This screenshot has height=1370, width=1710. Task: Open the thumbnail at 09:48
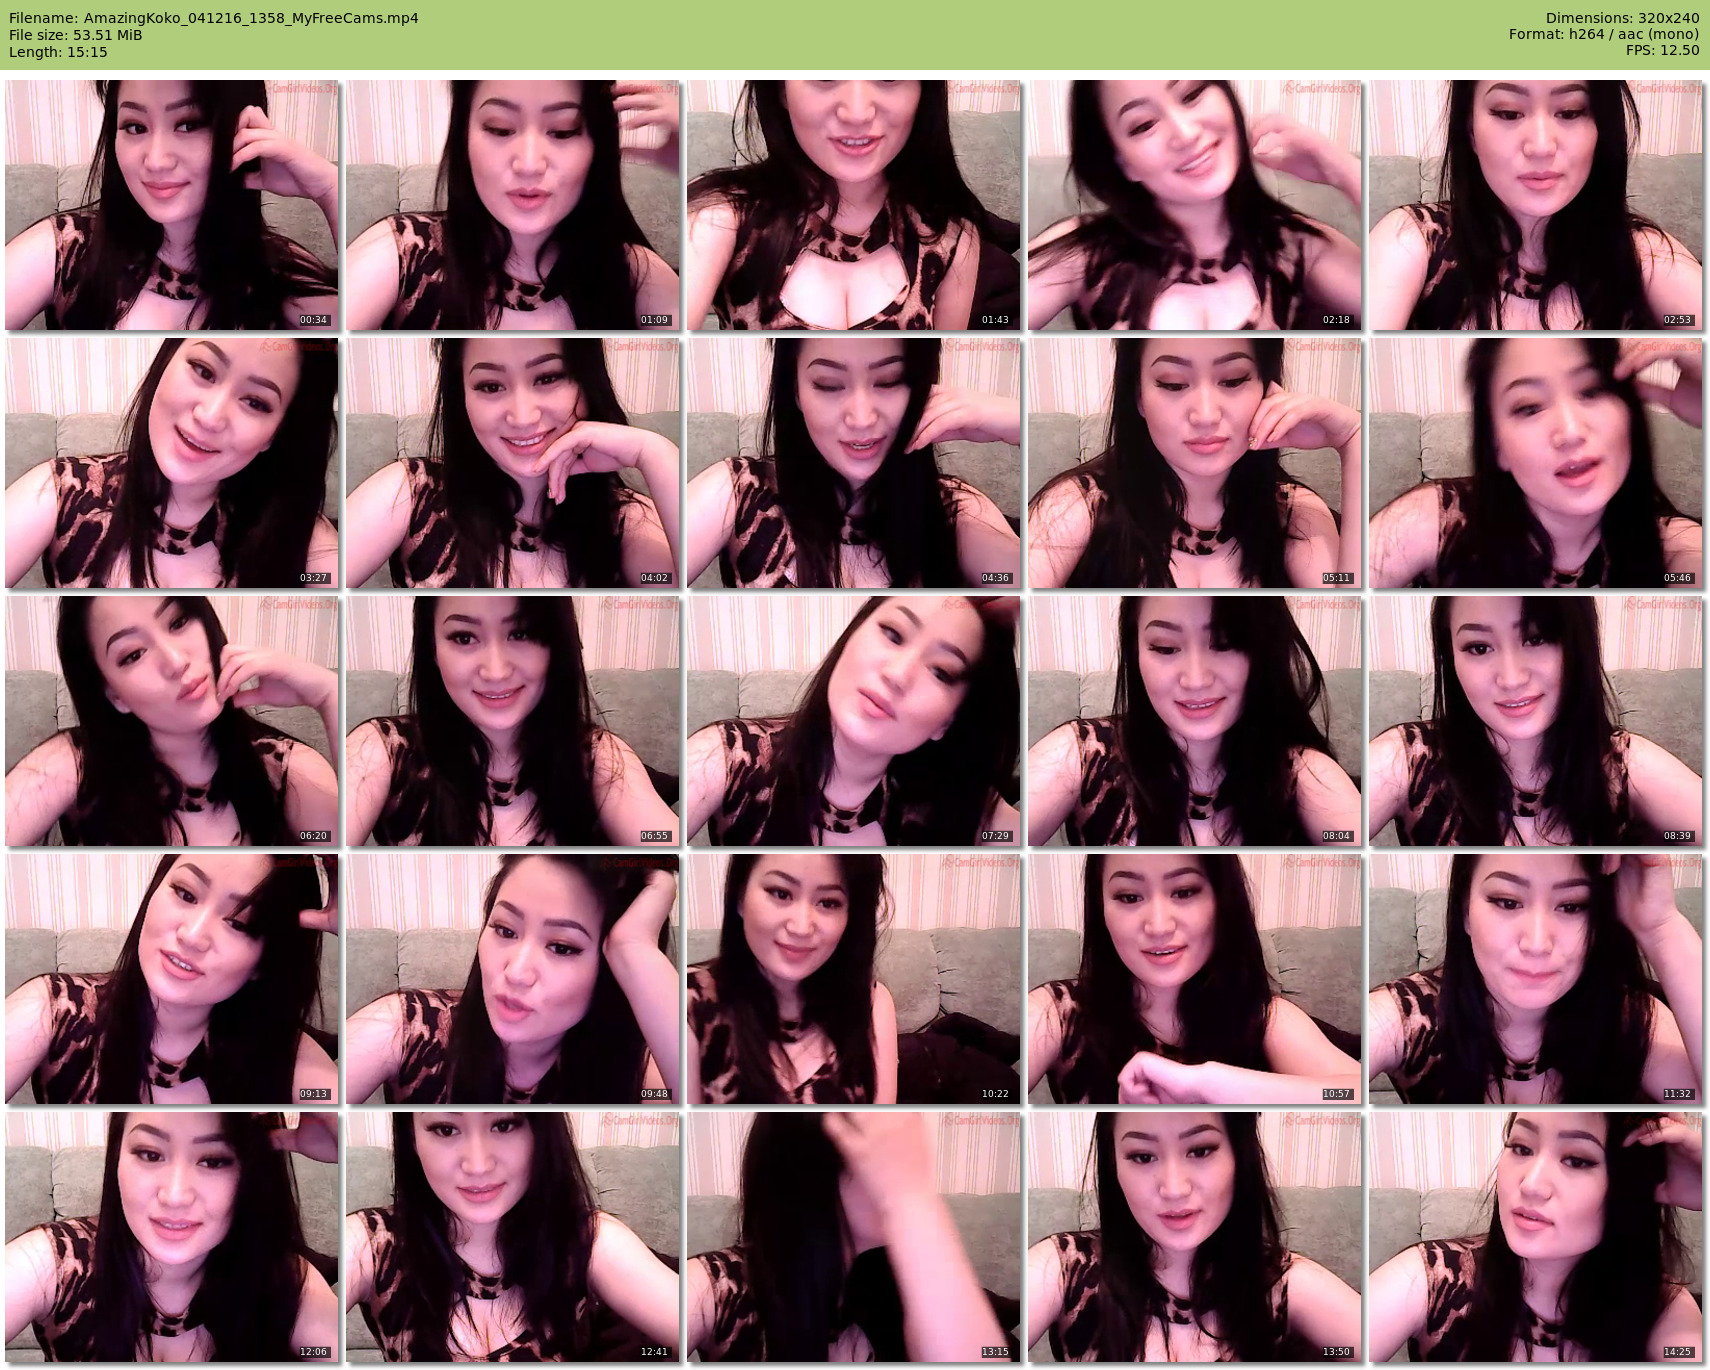513,979
